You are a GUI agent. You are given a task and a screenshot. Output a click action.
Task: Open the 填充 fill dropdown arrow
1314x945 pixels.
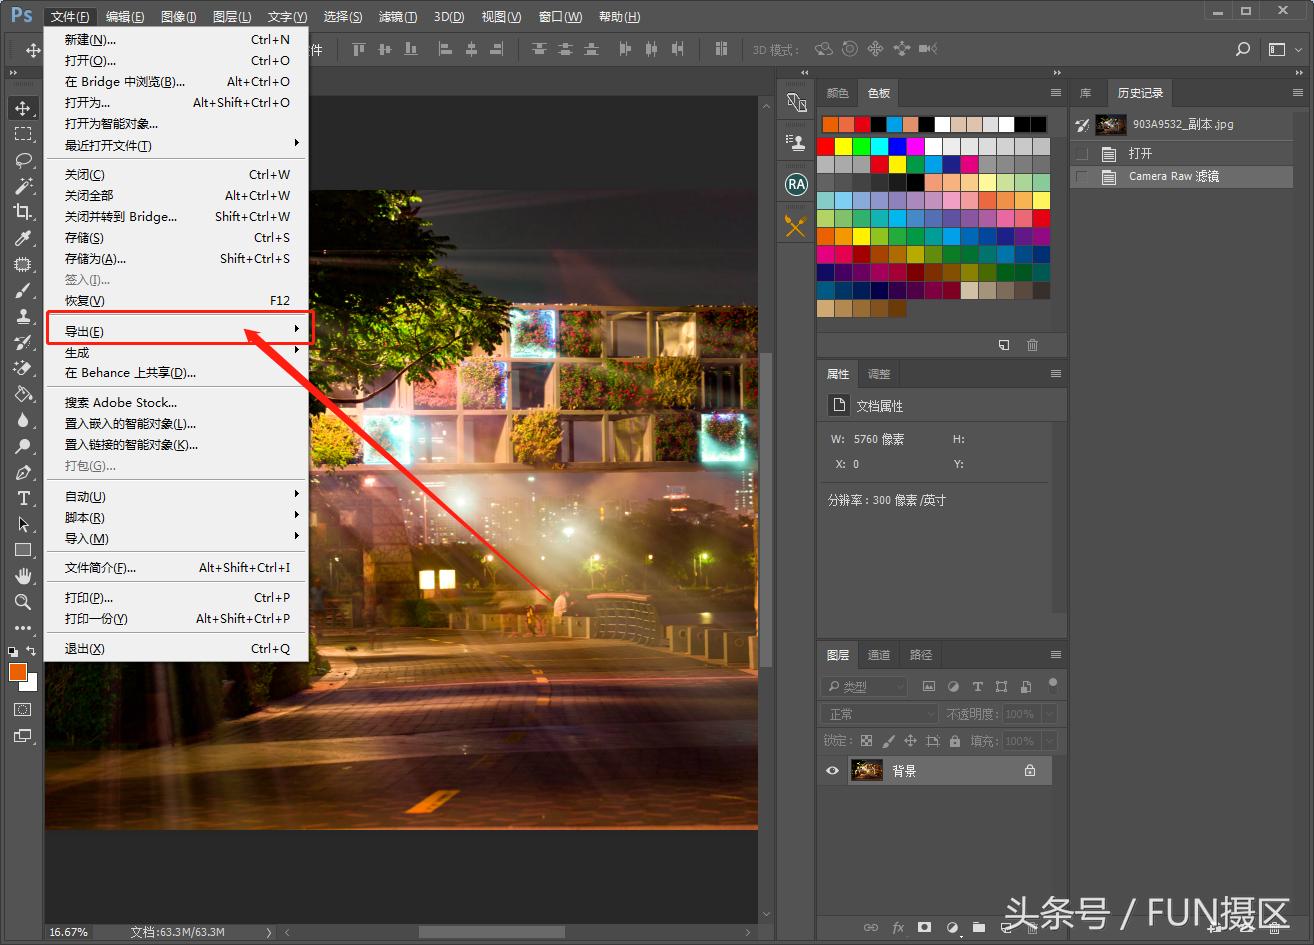pos(1048,741)
